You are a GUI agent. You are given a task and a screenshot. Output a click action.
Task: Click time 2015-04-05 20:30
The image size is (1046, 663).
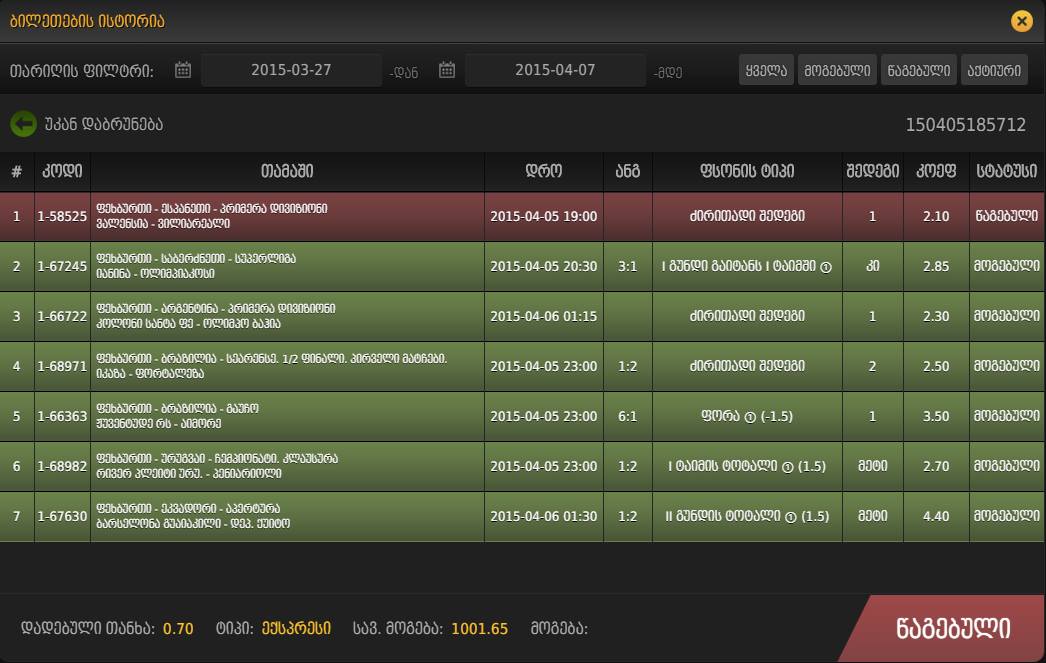coord(544,266)
